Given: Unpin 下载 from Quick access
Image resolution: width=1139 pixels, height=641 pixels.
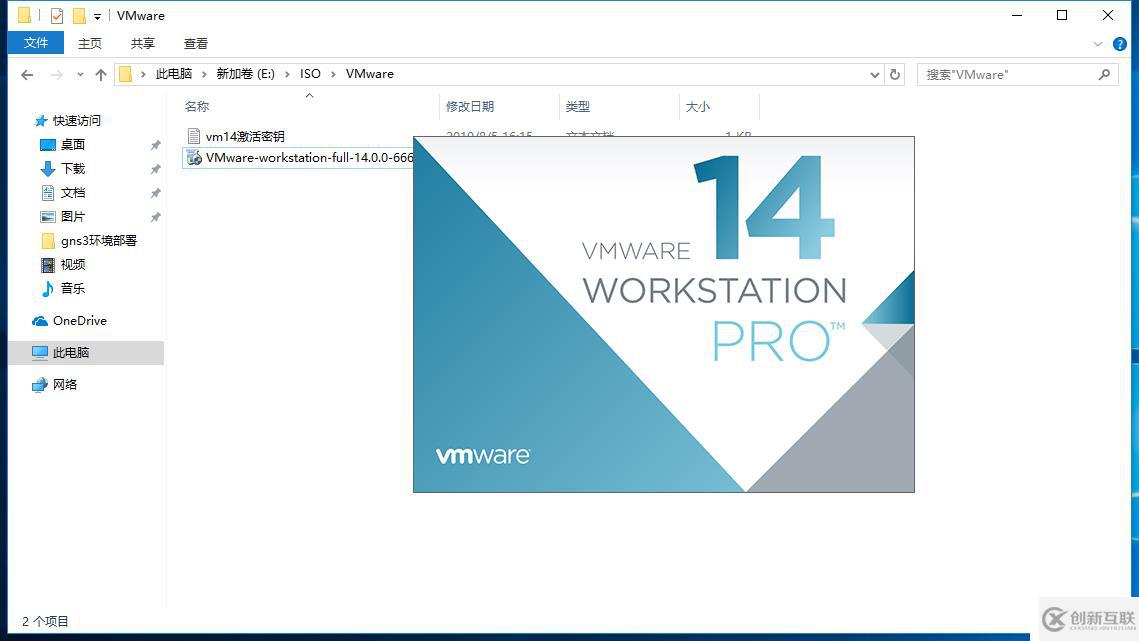Looking at the screenshot, I should (156, 168).
